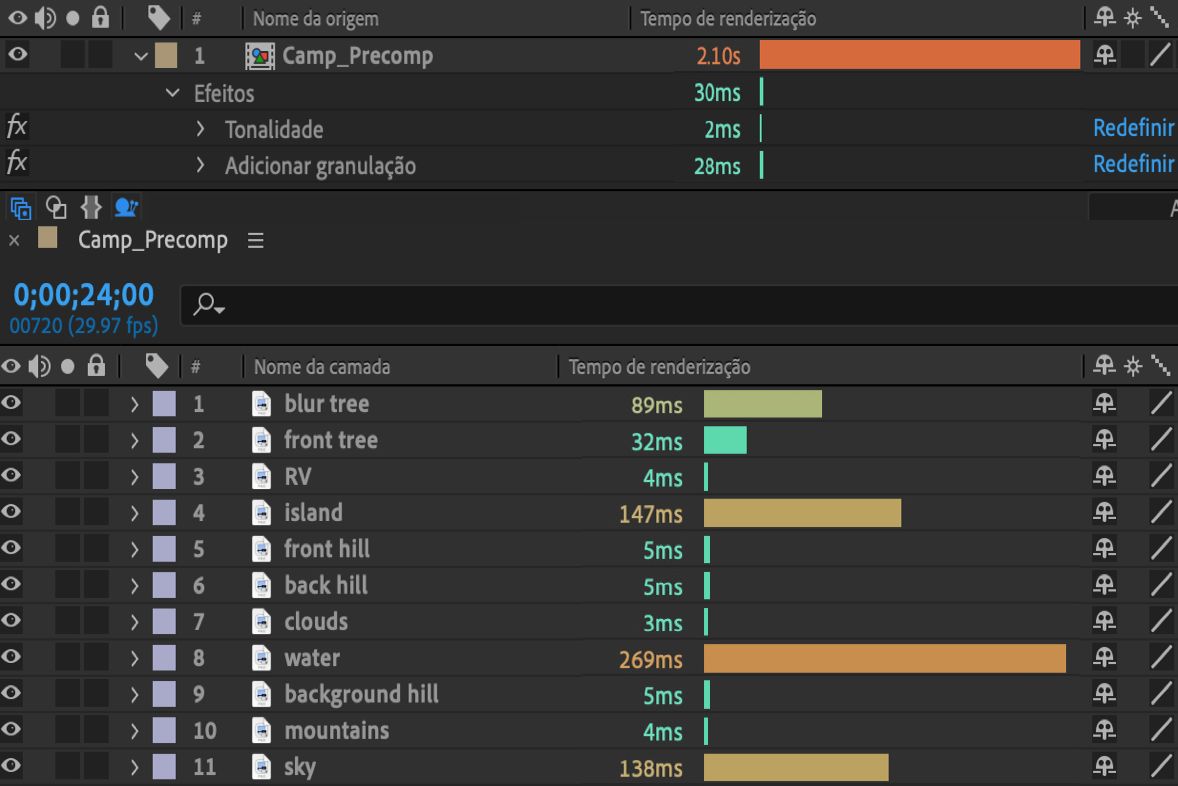
Task: Click the transfer controls pane icon
Action: click(x=58, y=208)
